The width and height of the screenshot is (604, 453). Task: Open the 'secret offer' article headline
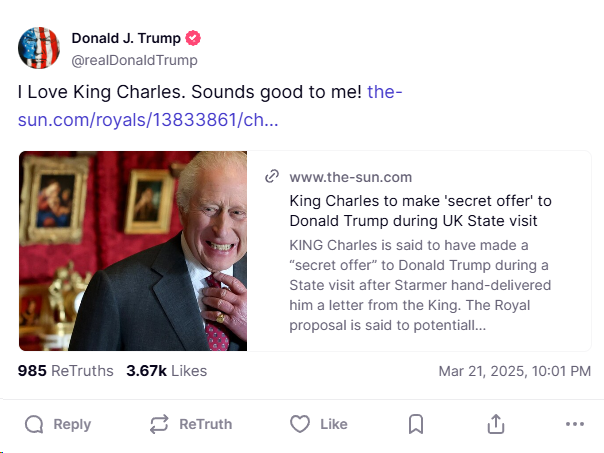(x=420, y=210)
